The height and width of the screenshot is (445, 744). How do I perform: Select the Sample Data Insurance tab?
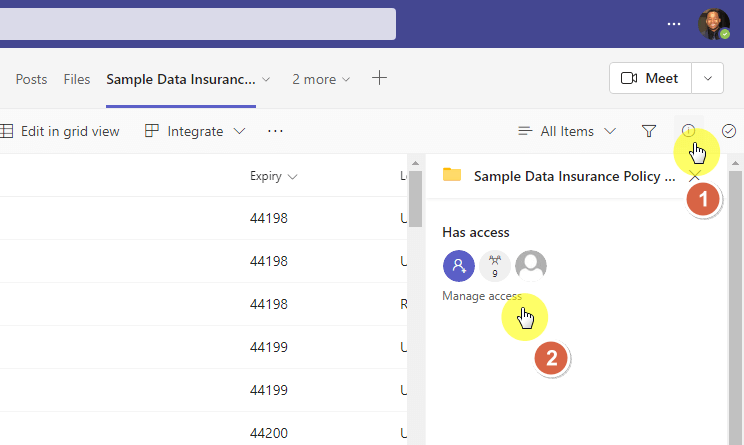[x=181, y=79]
